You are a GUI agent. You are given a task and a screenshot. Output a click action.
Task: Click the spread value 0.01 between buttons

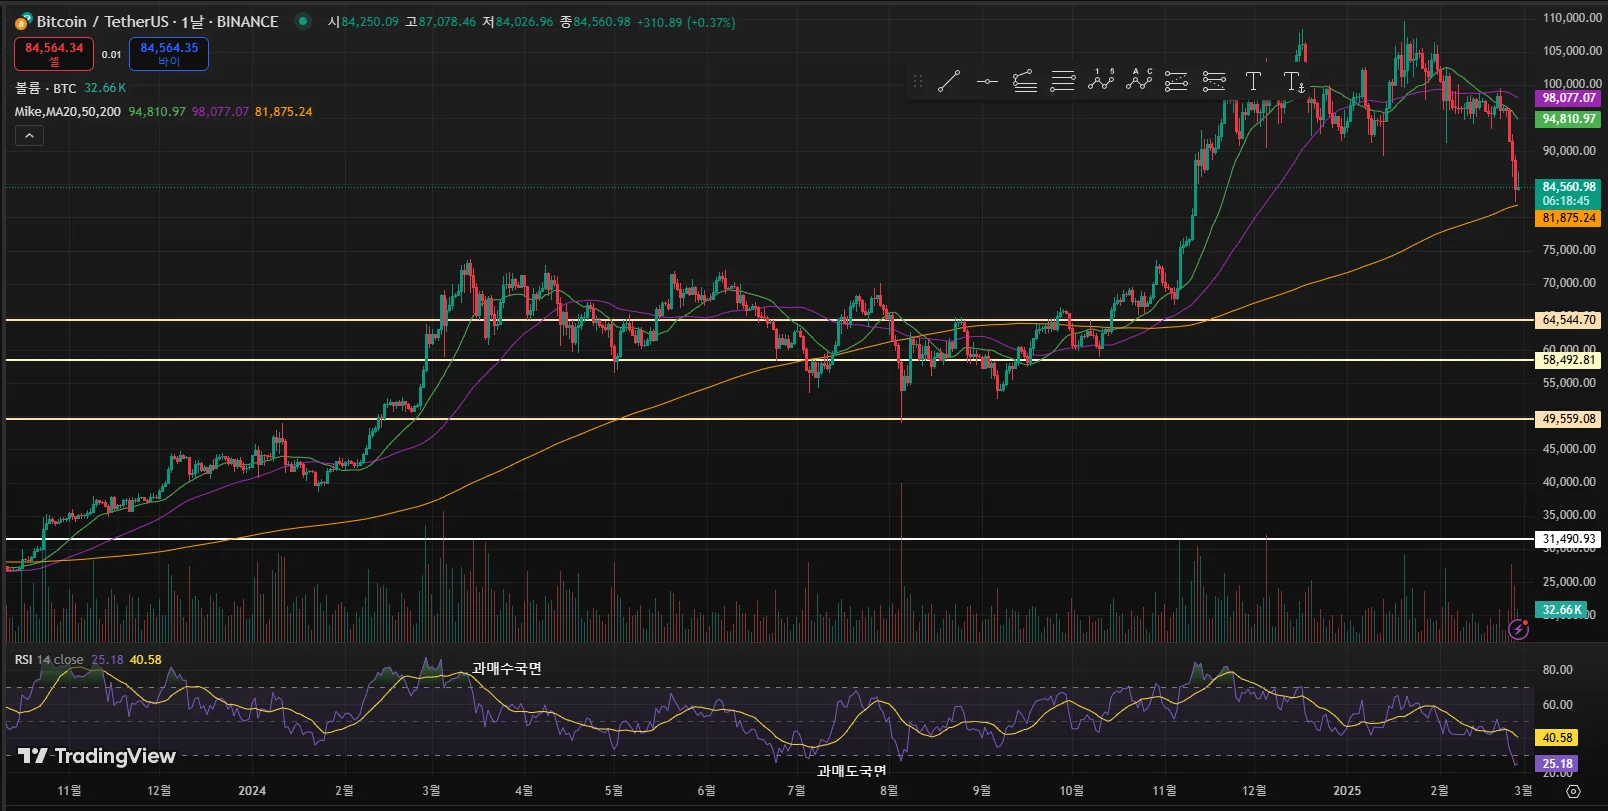[x=111, y=55]
